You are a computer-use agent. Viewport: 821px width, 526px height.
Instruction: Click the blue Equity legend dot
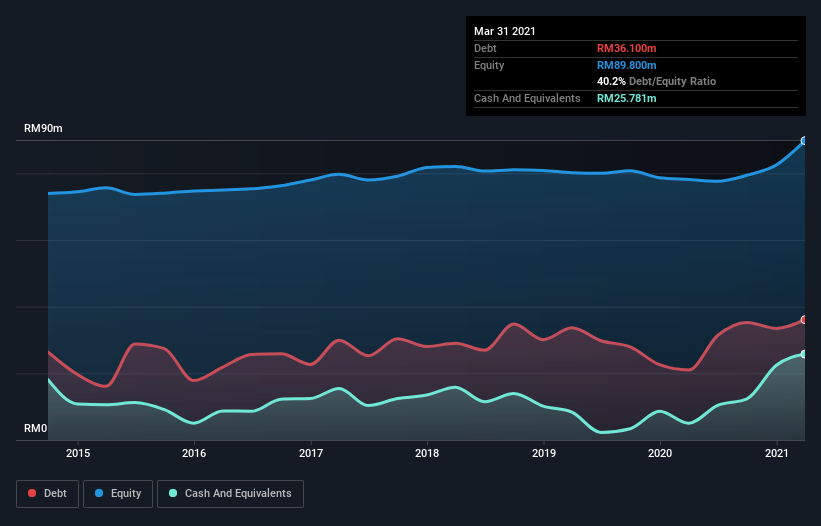pos(99,493)
